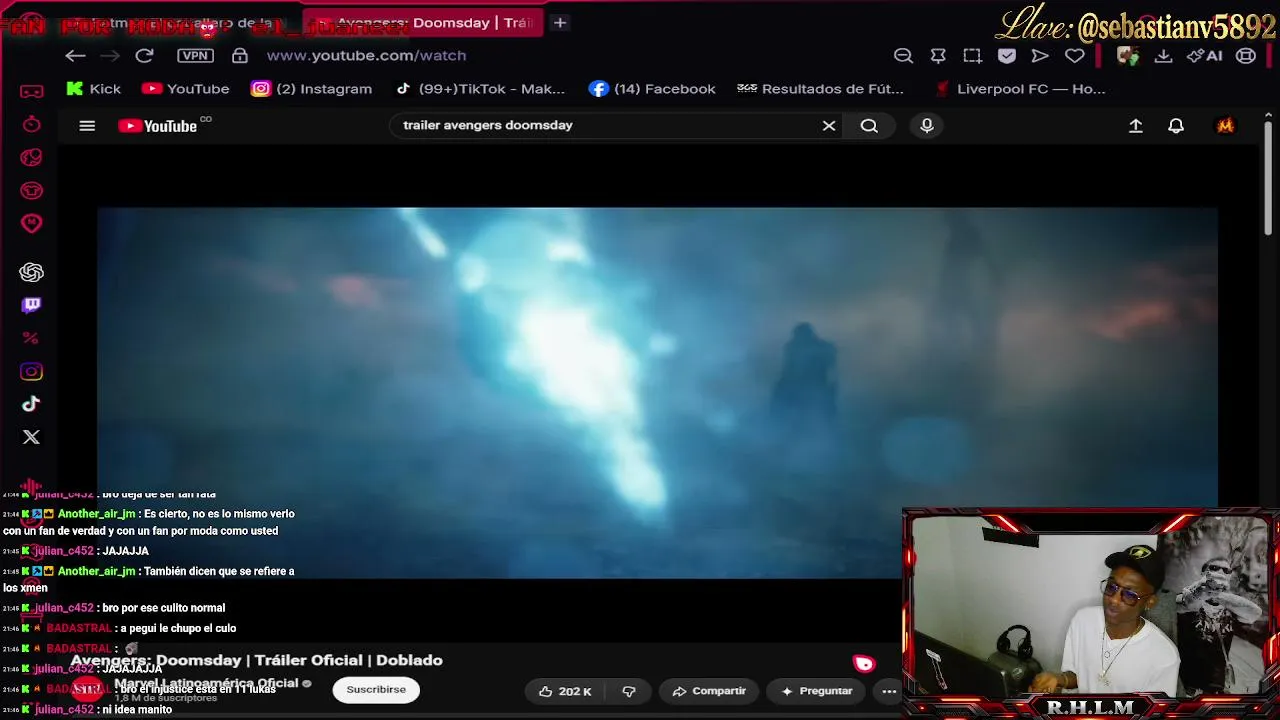View site security info via the lock icon
Image resolution: width=1280 pixels, height=720 pixels.
tap(240, 56)
